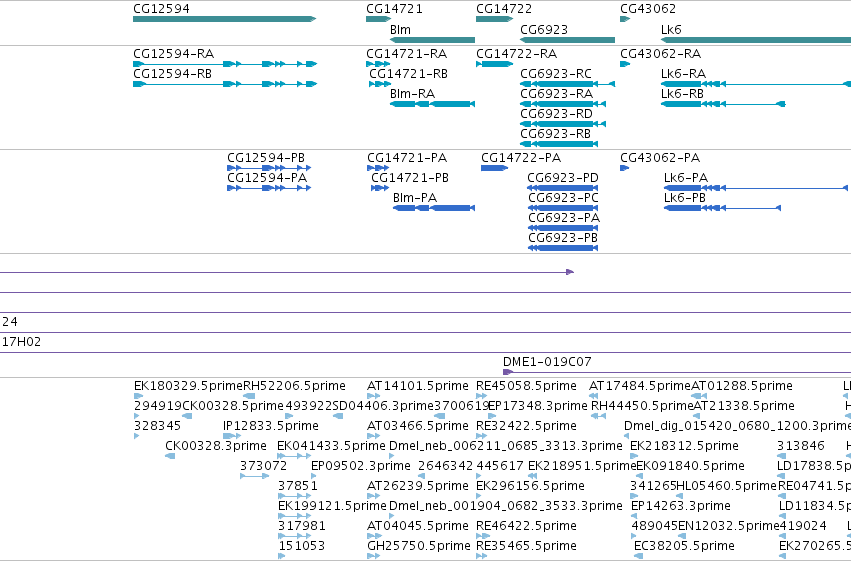Select the RE32422.5prime EST

[482, 436]
